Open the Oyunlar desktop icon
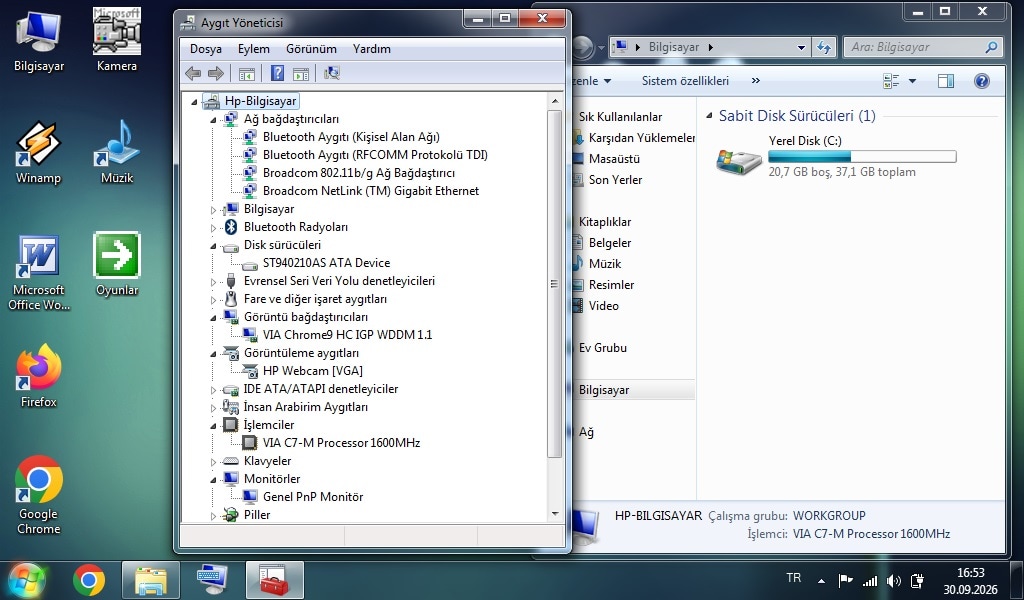The width and height of the screenshot is (1024, 600). click(117, 264)
